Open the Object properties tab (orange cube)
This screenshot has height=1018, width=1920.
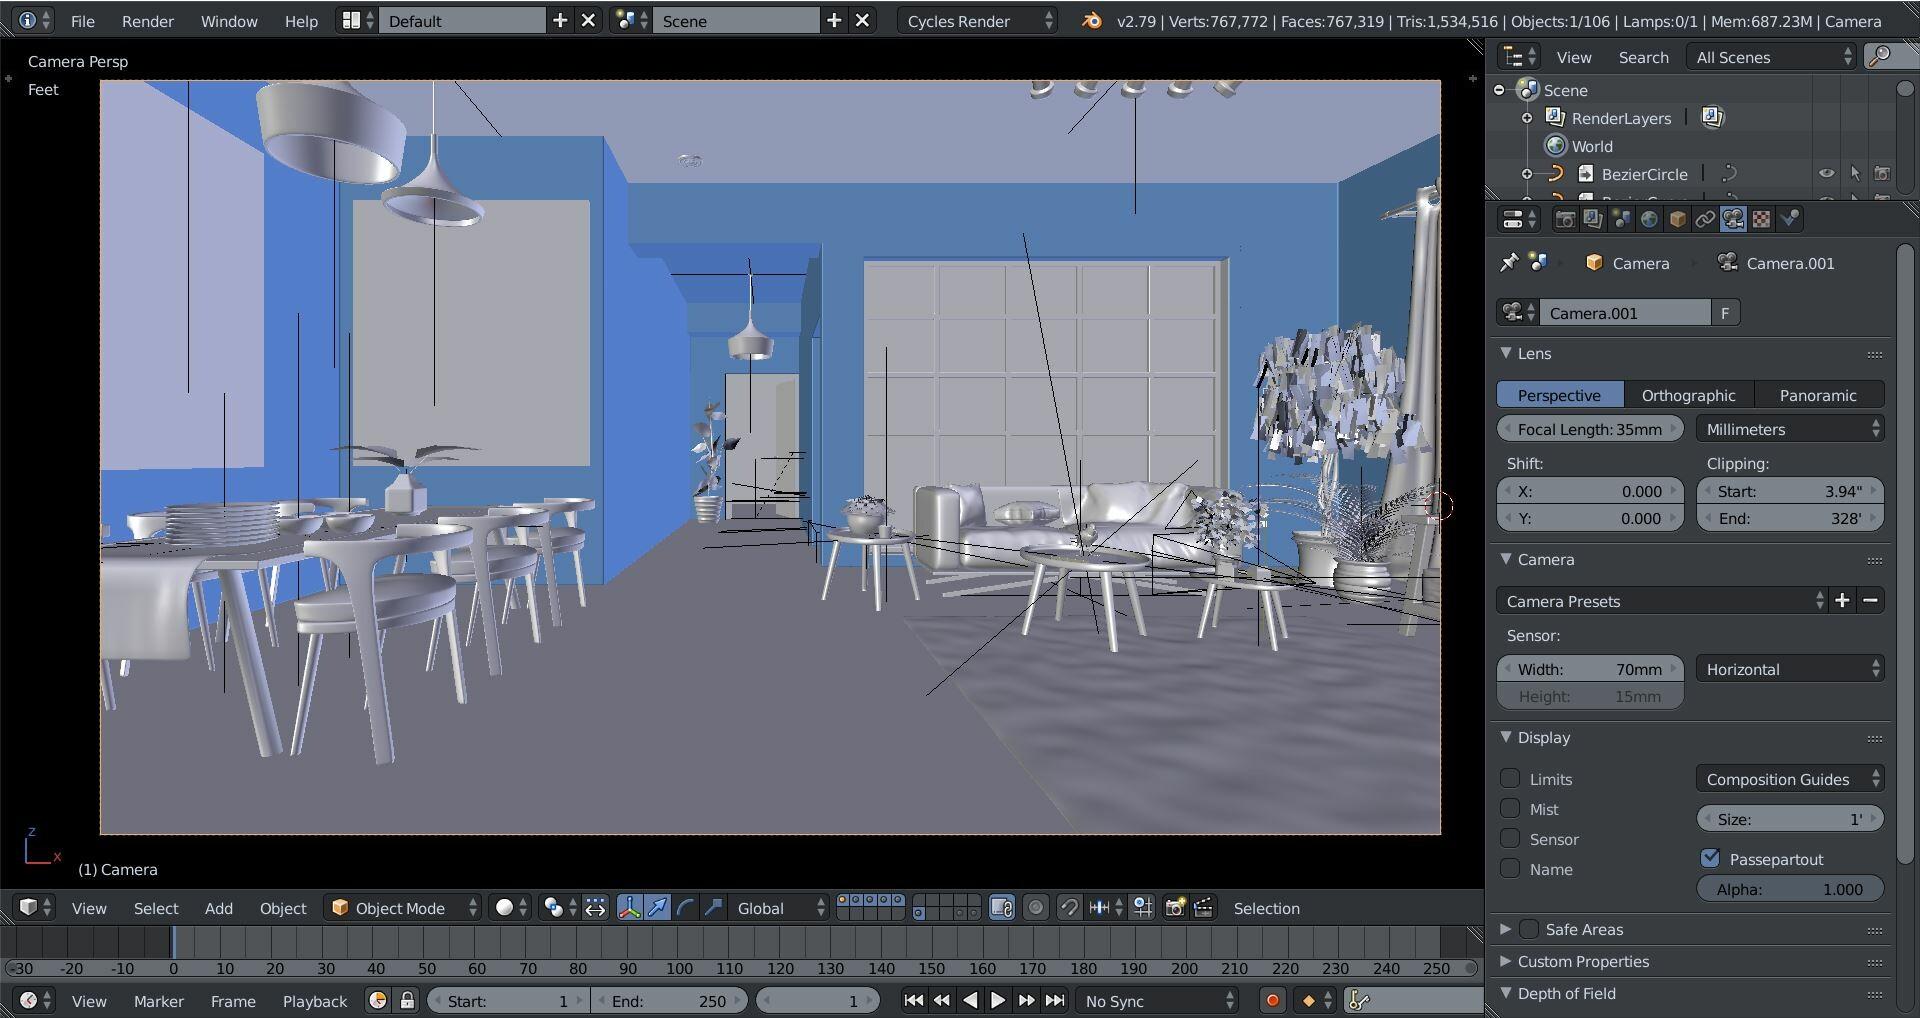tap(1677, 219)
